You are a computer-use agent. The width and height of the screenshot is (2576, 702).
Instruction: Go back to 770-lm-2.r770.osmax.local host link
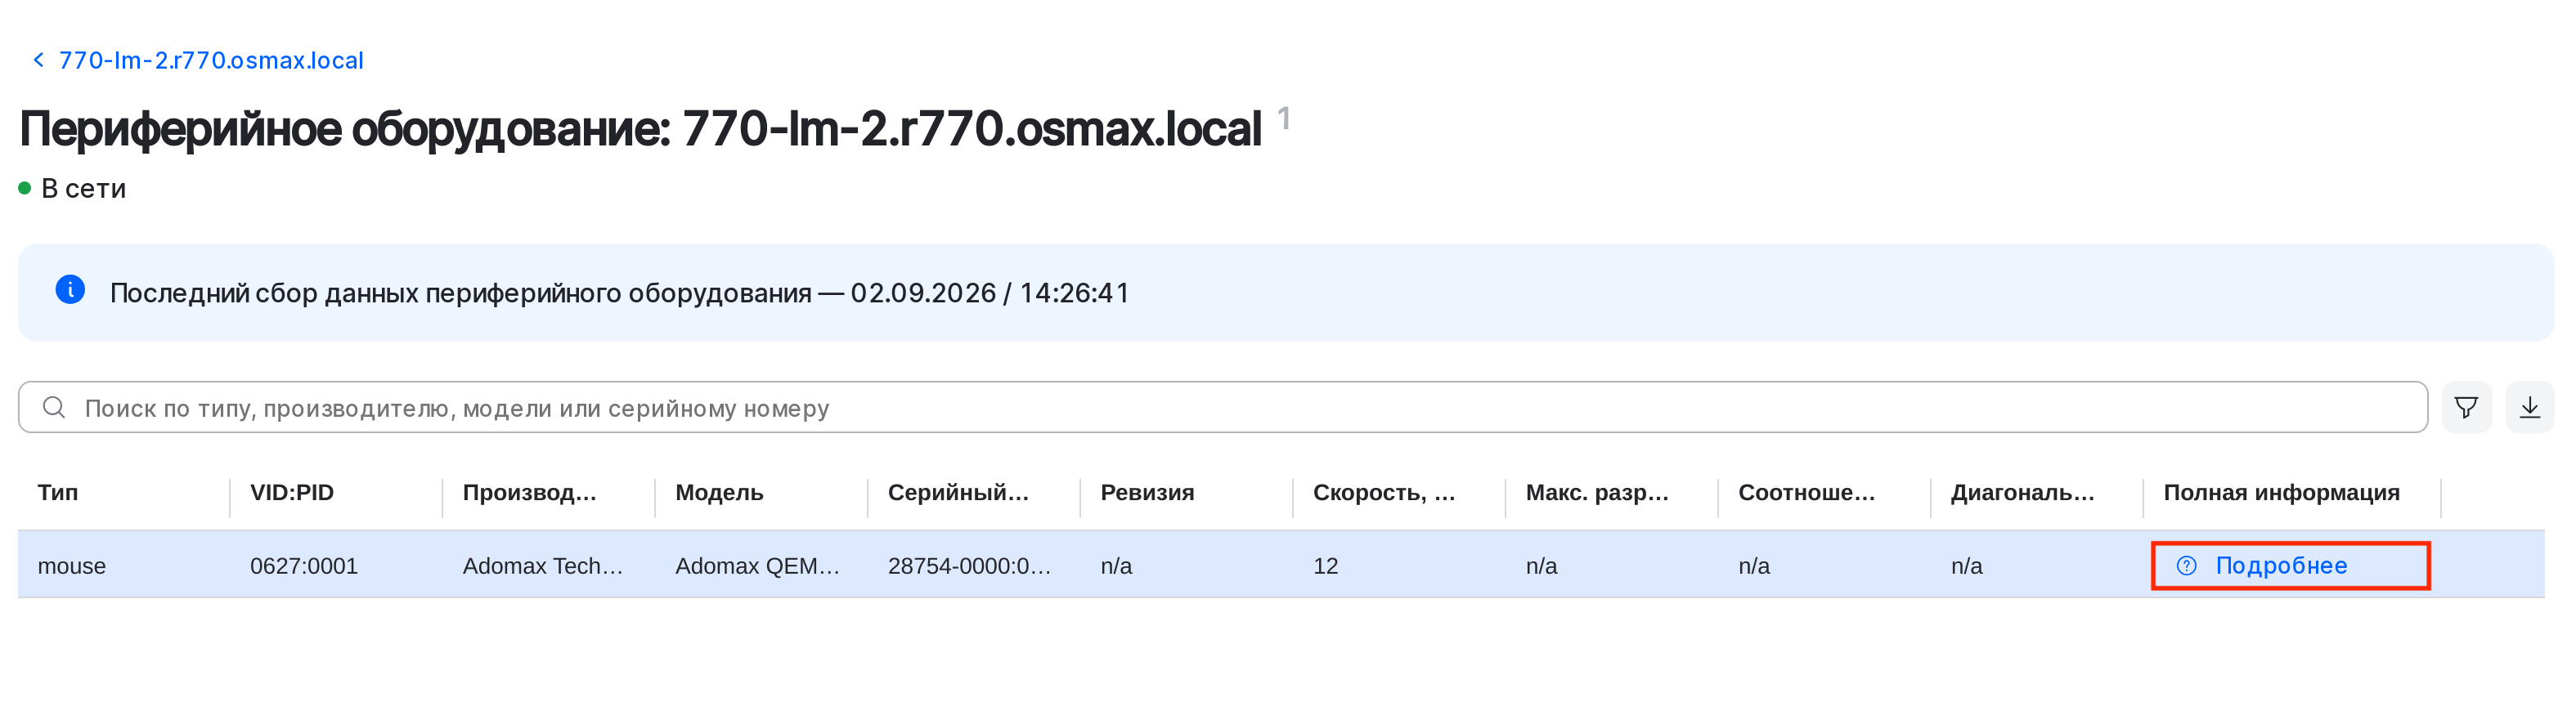[211, 60]
